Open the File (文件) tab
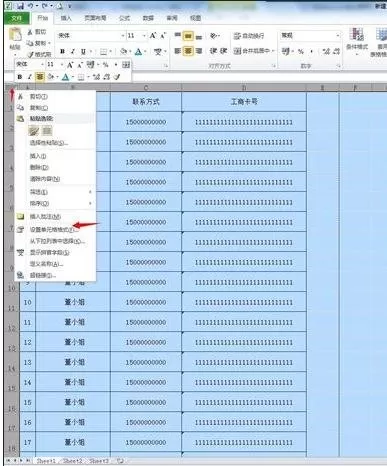This screenshot has width=387, height=466. (17, 18)
